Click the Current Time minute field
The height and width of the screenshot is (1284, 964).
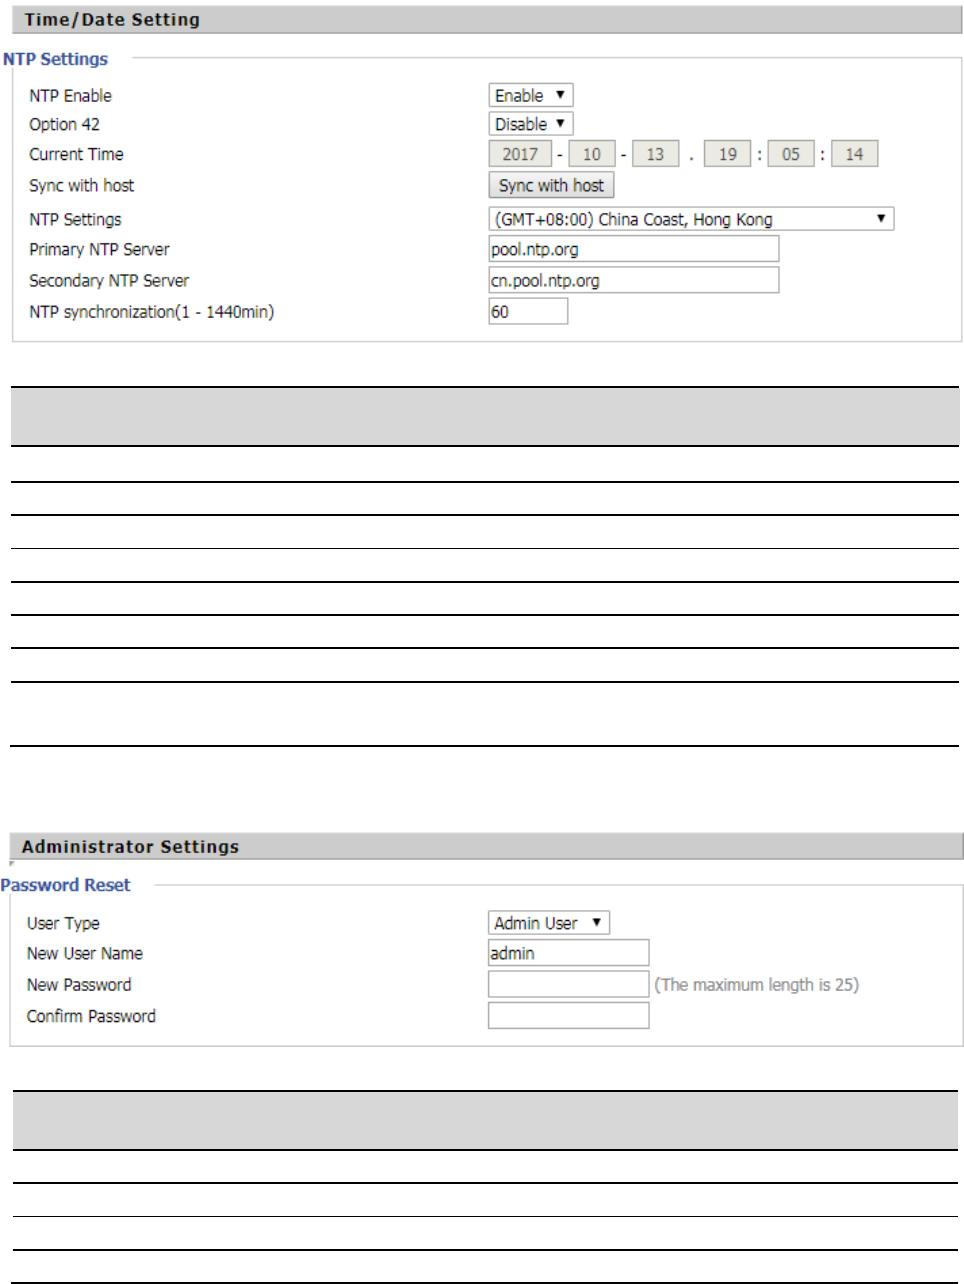coord(791,154)
